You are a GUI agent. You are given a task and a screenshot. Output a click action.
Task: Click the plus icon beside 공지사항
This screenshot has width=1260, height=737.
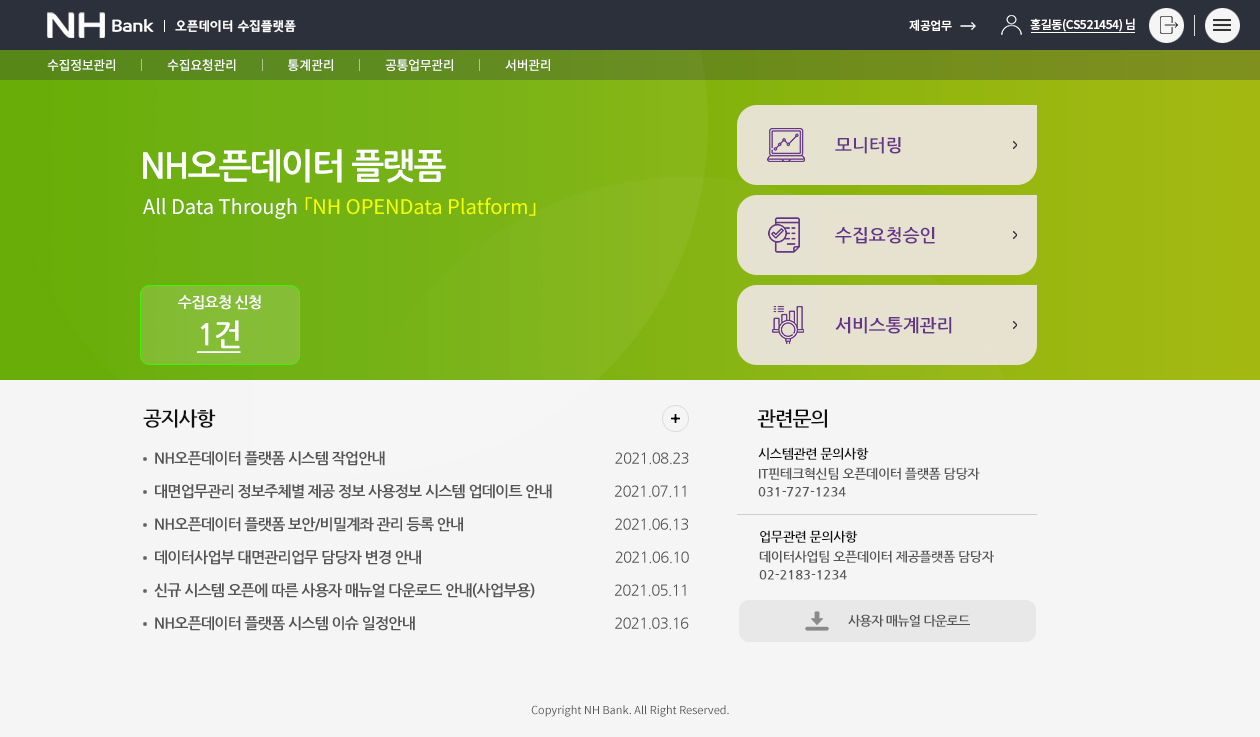pyautogui.click(x=675, y=418)
